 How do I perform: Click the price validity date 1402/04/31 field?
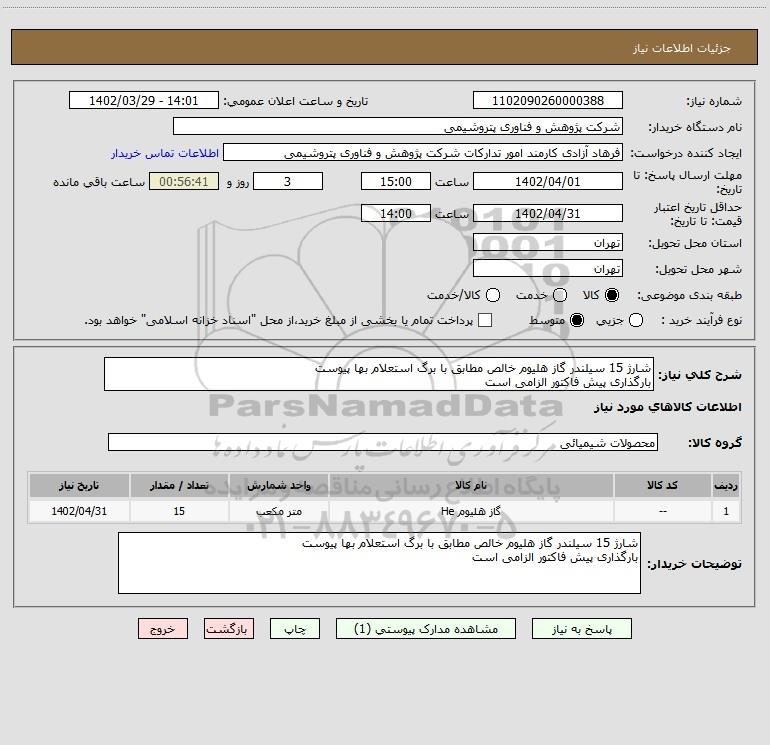[x=548, y=213]
